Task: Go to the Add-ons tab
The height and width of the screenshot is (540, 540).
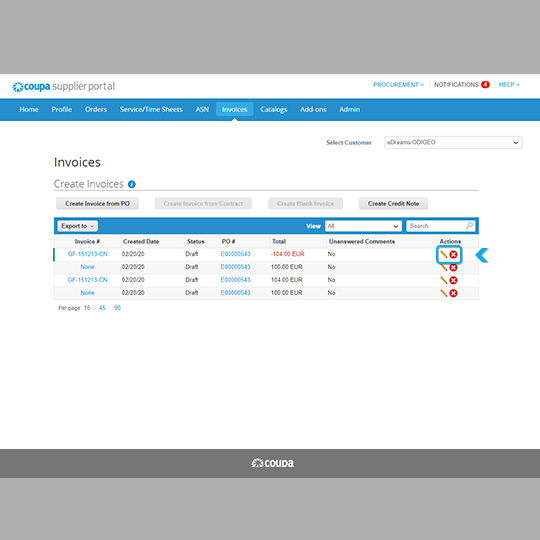Action: click(313, 110)
